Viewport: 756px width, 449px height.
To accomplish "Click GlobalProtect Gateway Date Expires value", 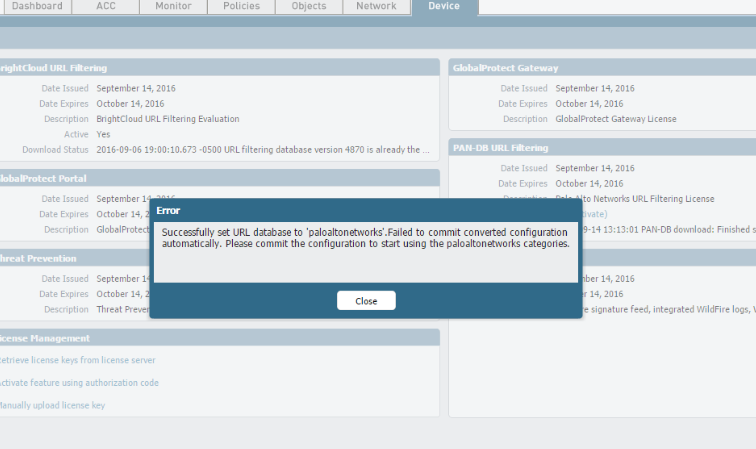I will [x=589, y=104].
